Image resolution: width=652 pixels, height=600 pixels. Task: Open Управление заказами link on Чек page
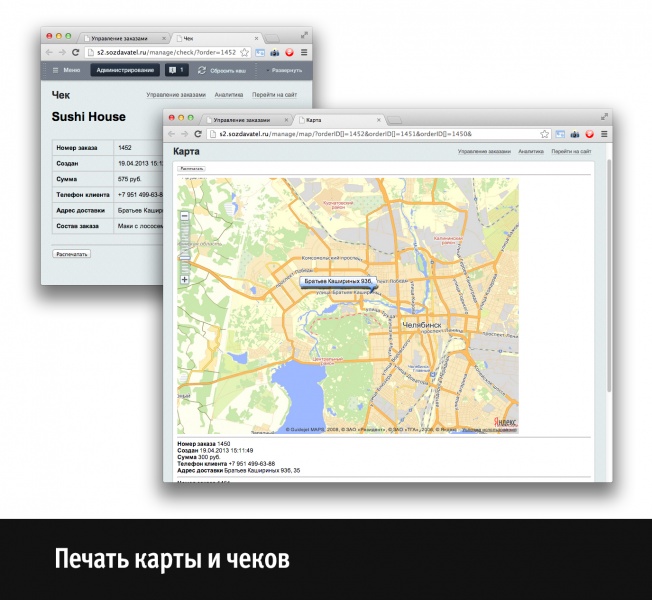point(176,95)
